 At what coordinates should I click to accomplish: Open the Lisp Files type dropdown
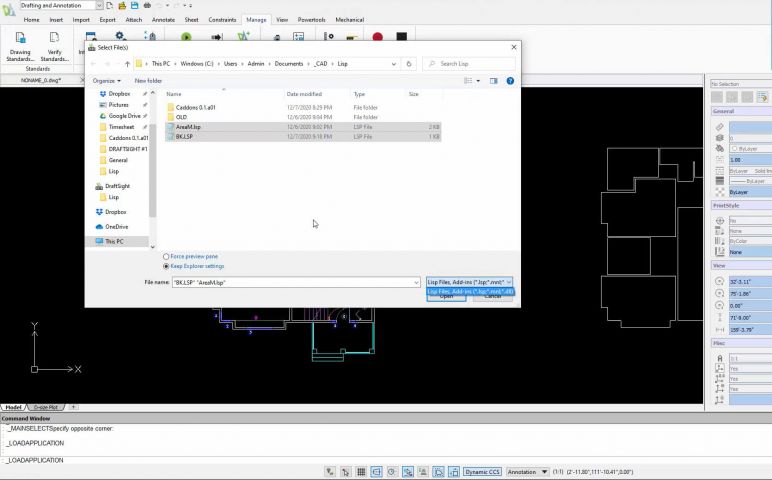point(469,282)
